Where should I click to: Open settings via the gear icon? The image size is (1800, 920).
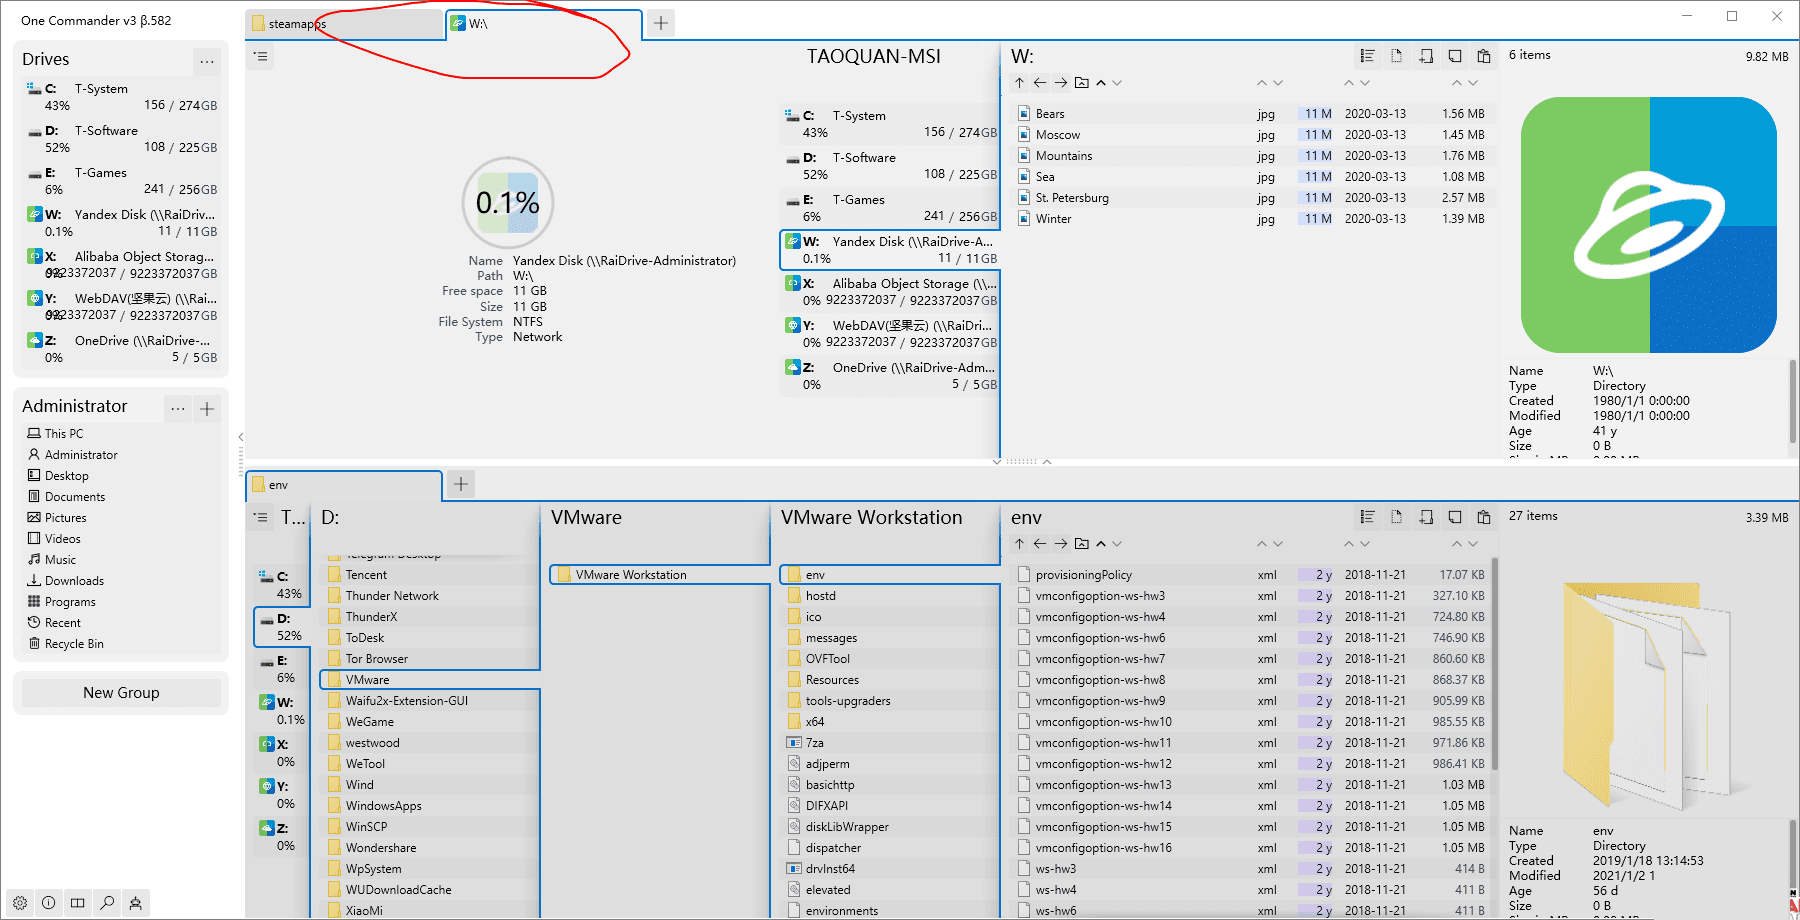[20, 903]
